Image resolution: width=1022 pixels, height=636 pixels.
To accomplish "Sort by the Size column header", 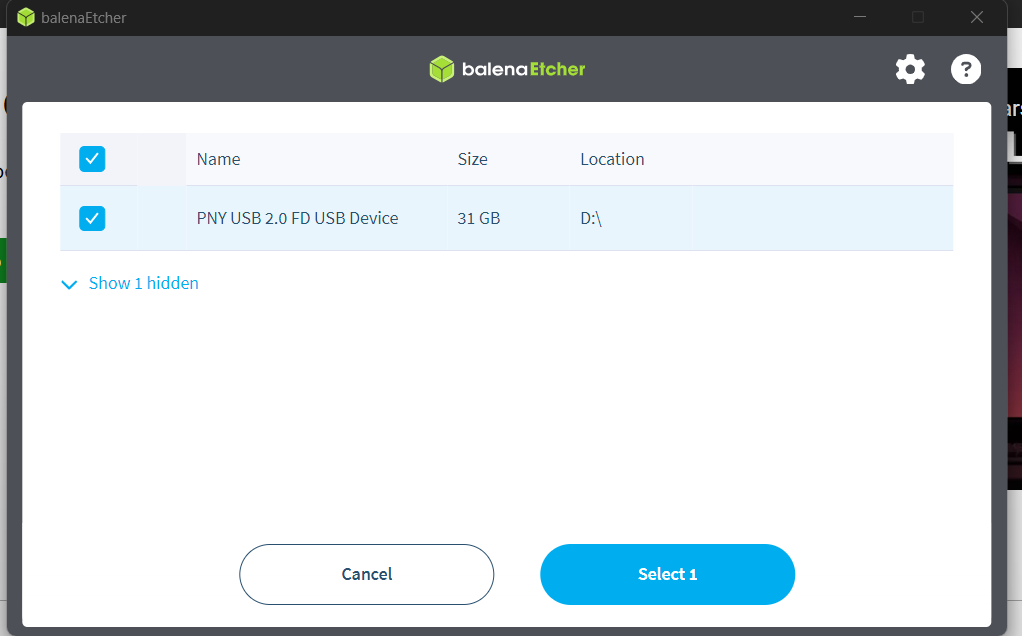I will click(472, 159).
